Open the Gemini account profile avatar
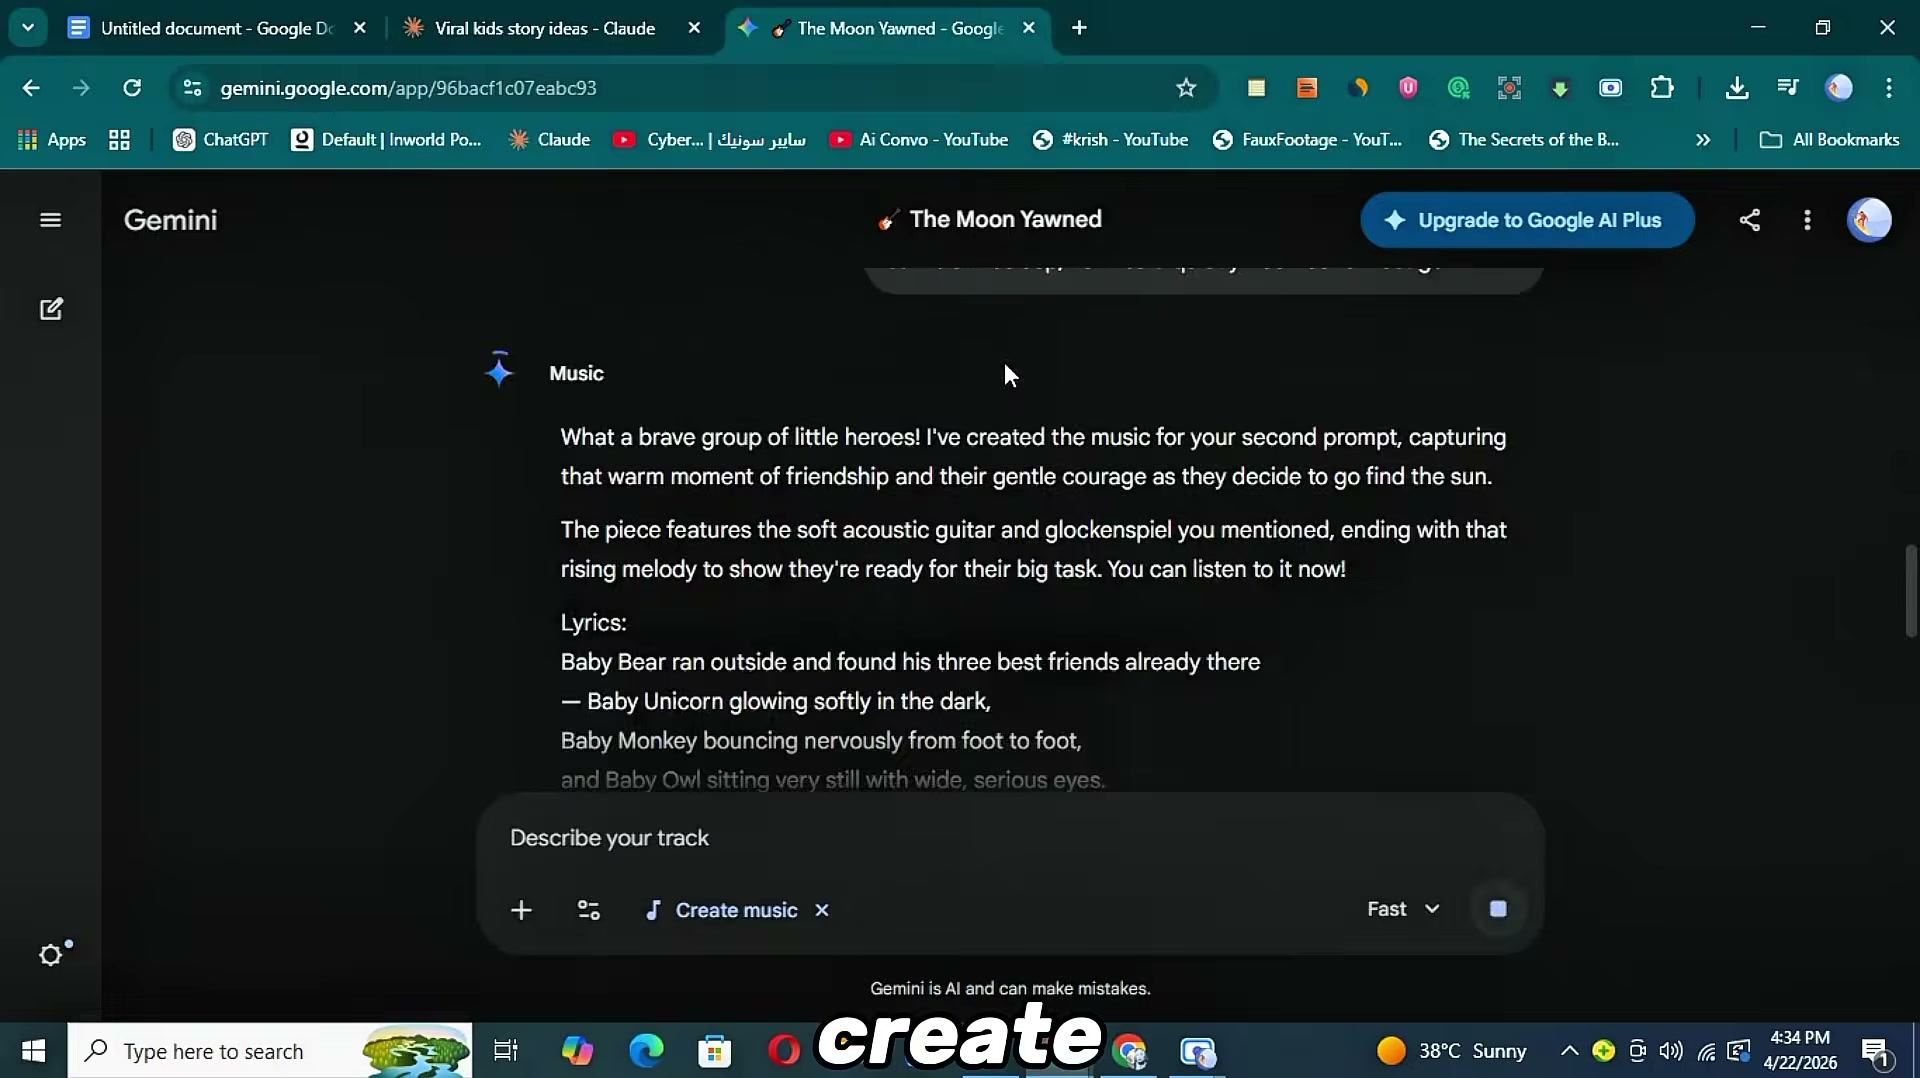This screenshot has width=1920, height=1078. pyautogui.click(x=1869, y=220)
